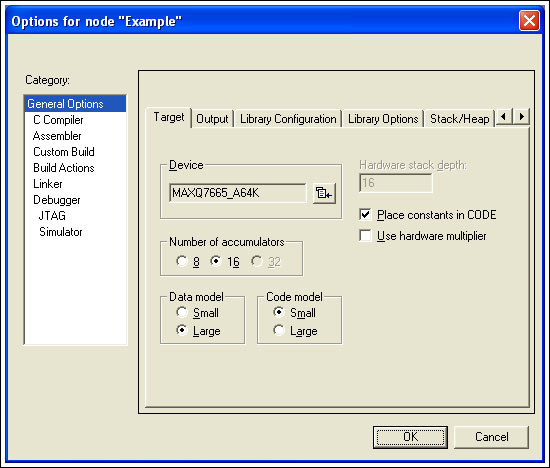
Task: Select Linker in category list
Action: tap(48, 184)
